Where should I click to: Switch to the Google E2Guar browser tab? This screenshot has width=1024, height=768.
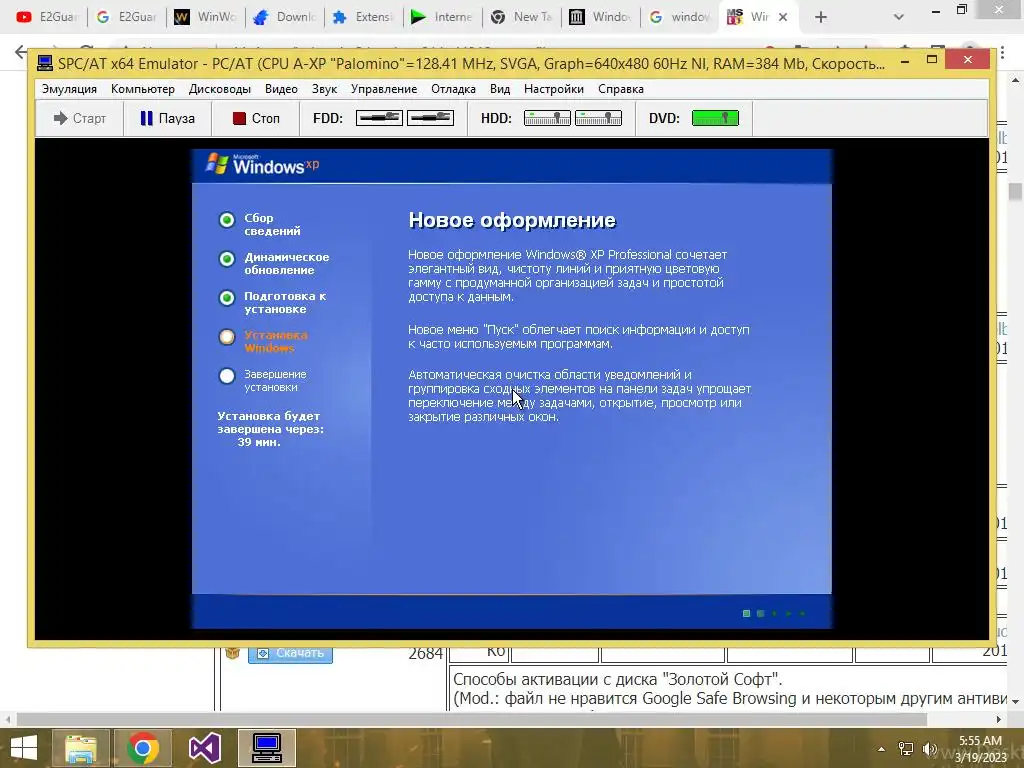126,17
